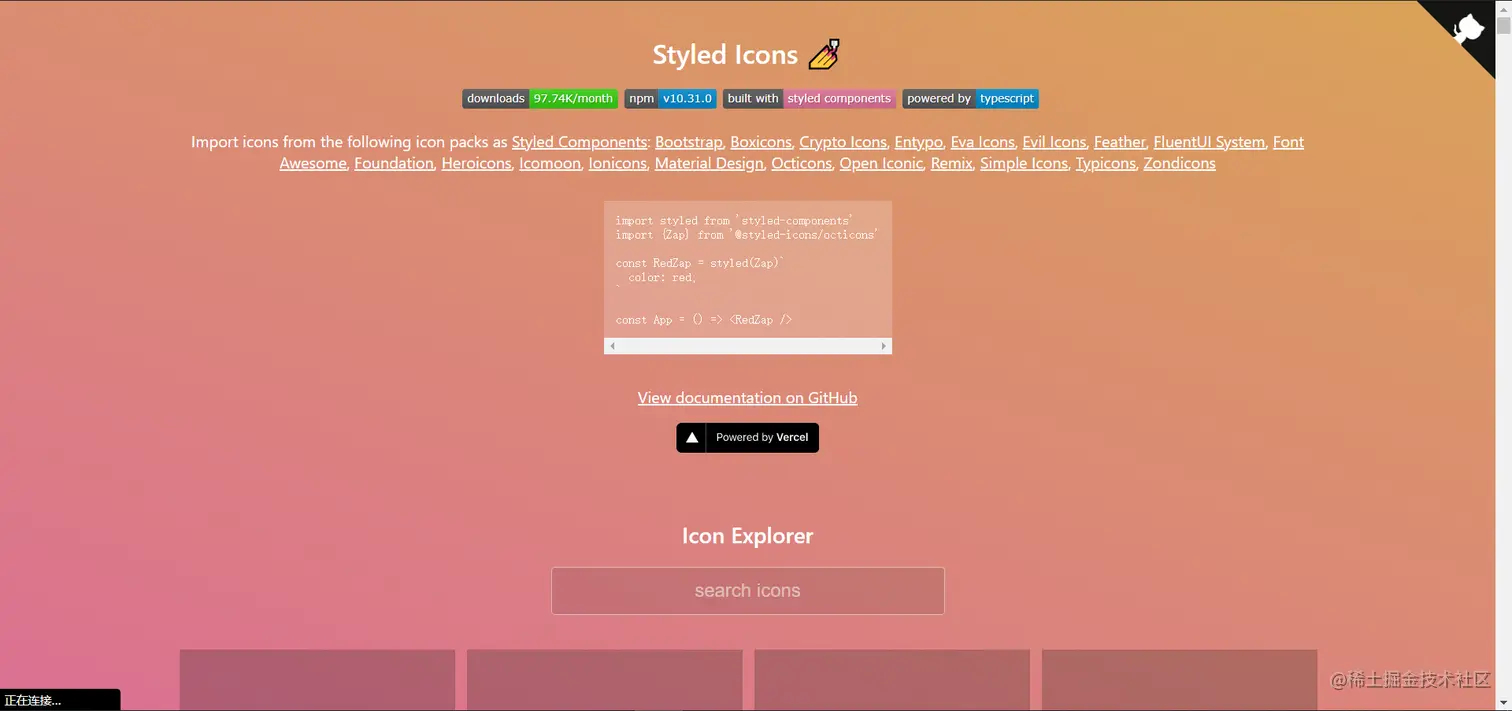Click code box left scroll arrow
1512x711 pixels.
(612, 346)
